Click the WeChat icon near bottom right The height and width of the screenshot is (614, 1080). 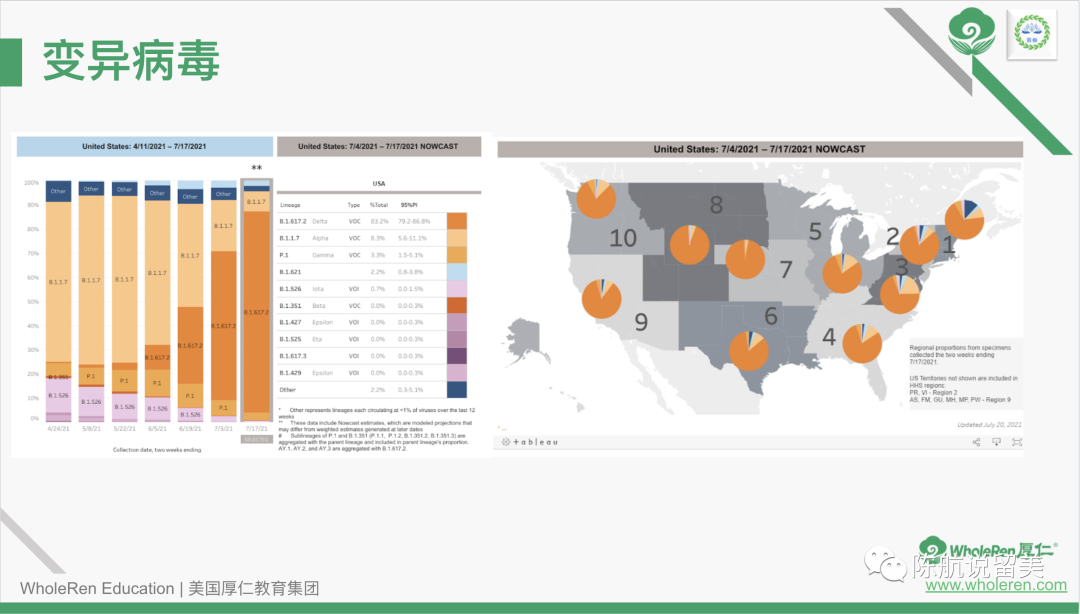point(887,564)
